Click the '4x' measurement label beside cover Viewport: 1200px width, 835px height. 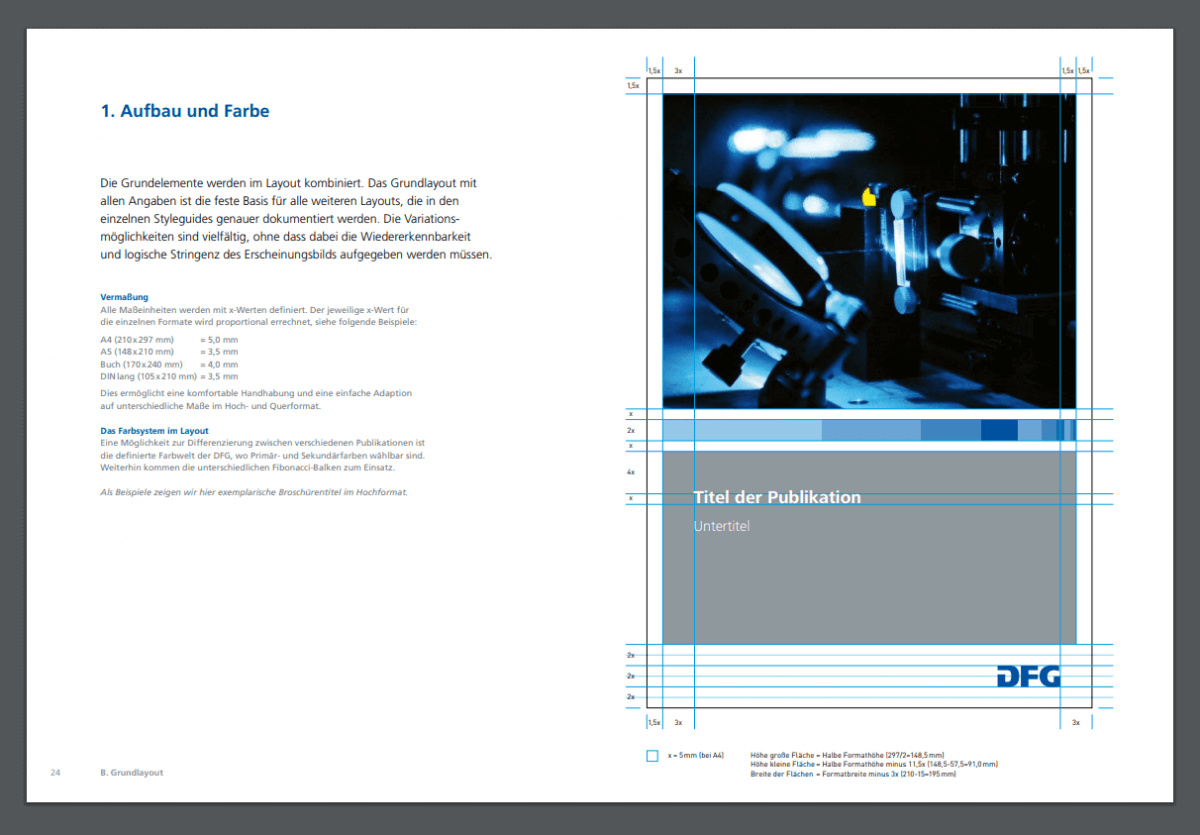[x=630, y=471]
